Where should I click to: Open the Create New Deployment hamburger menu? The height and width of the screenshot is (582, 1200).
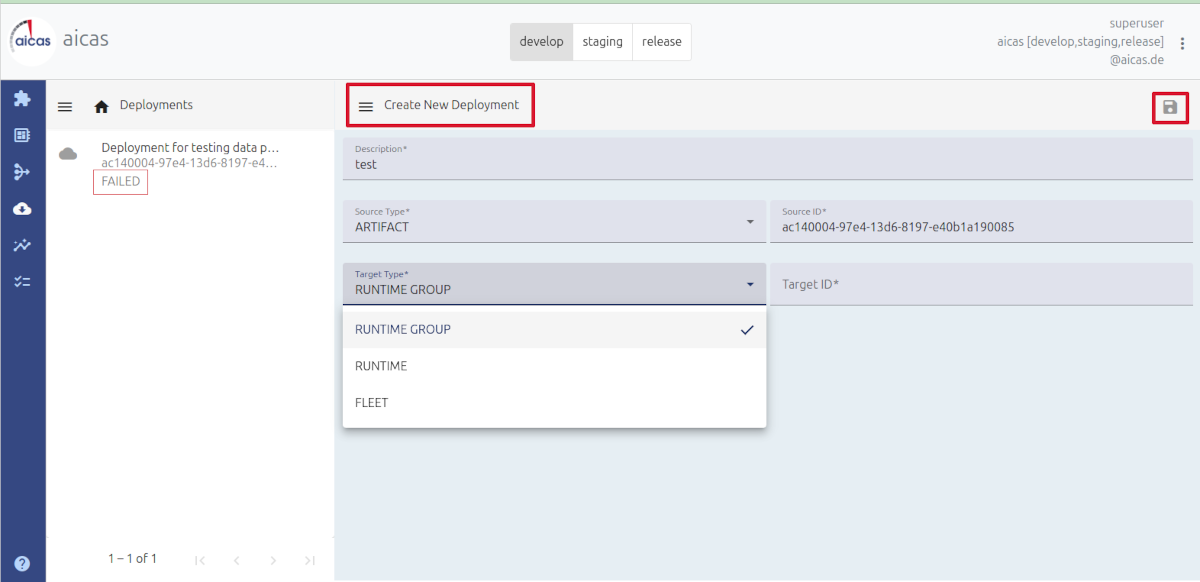[x=366, y=106]
